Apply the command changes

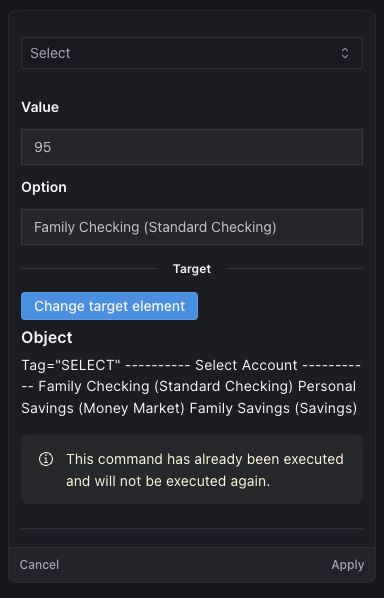[x=348, y=565]
